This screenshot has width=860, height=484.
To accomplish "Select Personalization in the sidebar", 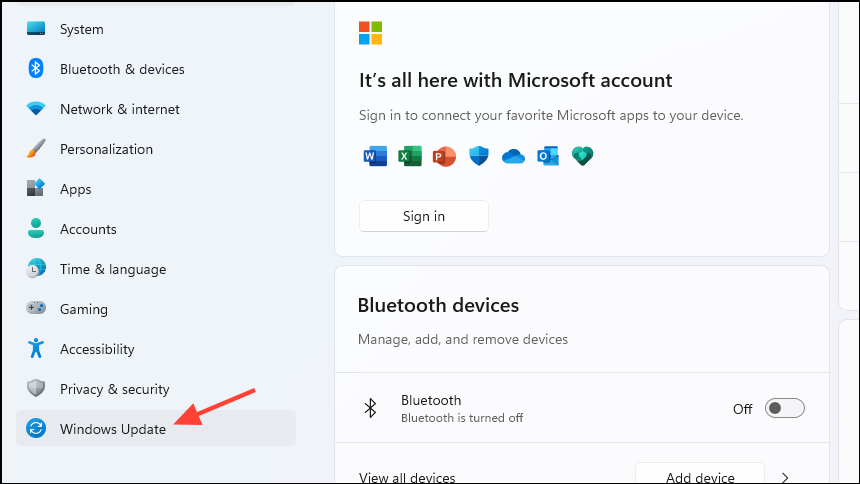I will click(156, 149).
